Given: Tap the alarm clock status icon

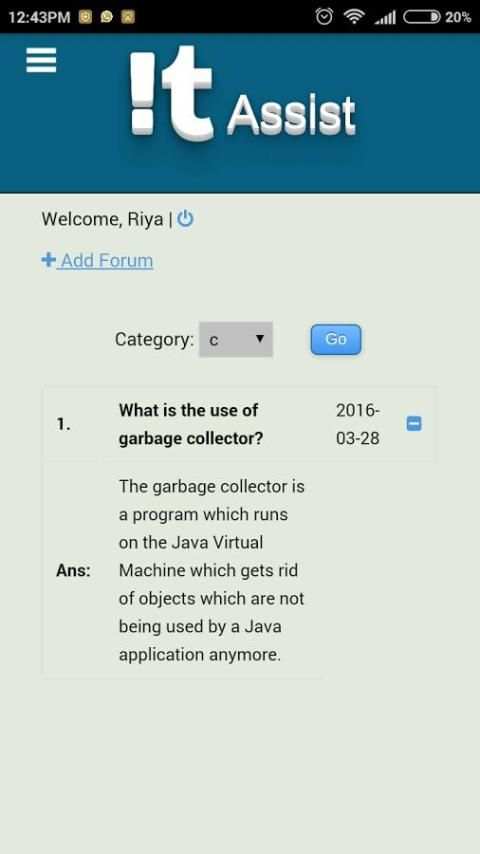Looking at the screenshot, I should [x=324, y=17].
